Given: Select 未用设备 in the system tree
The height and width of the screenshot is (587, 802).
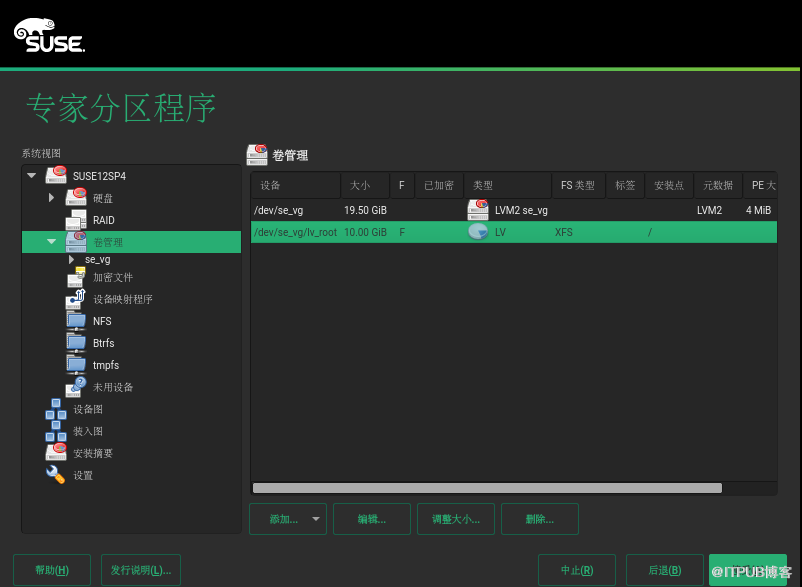Looking at the screenshot, I should pos(113,387).
